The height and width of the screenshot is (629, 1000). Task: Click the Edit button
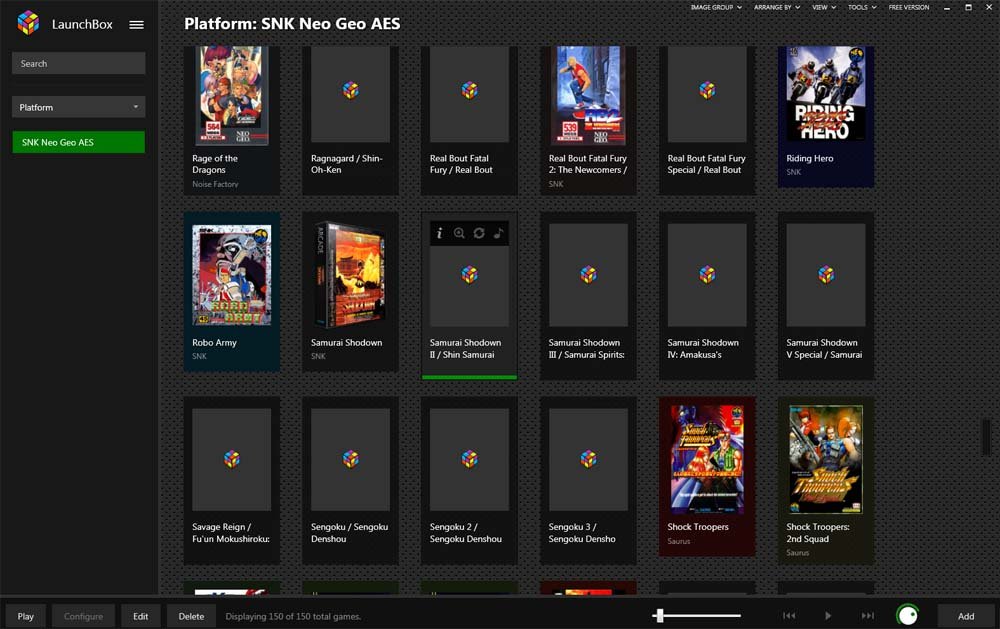click(x=140, y=616)
